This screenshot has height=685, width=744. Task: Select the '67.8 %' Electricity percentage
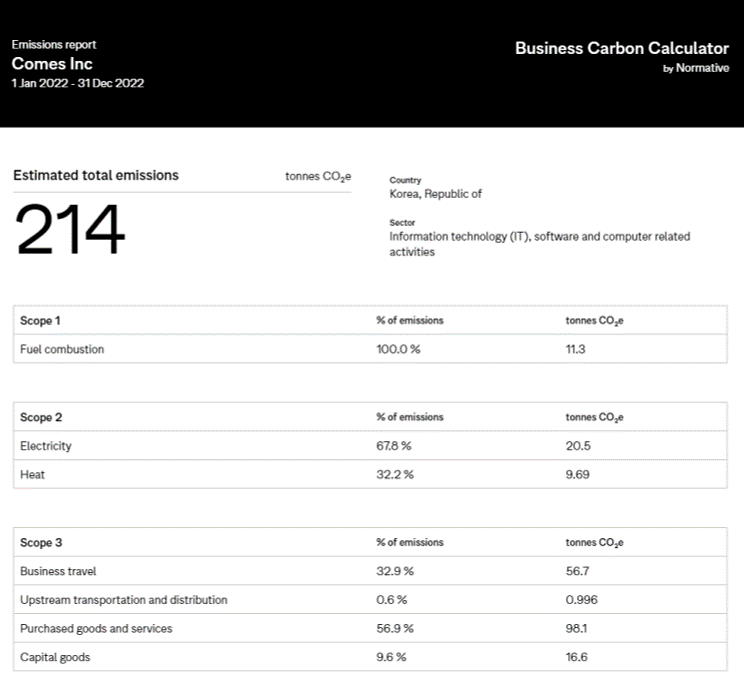pos(394,446)
